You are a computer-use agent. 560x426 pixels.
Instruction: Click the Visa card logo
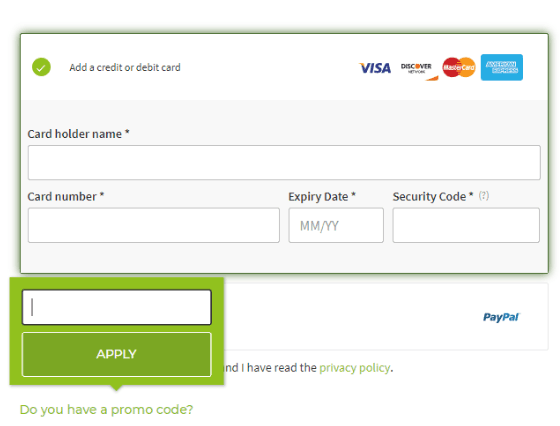[375, 68]
